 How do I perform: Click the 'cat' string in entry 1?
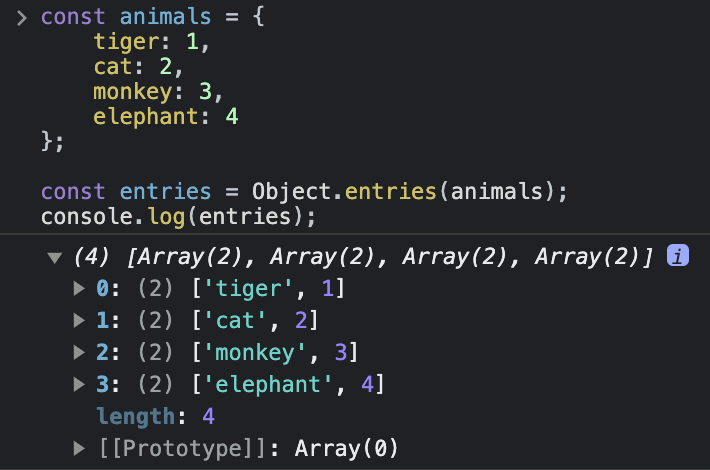pyautogui.click(x=235, y=321)
